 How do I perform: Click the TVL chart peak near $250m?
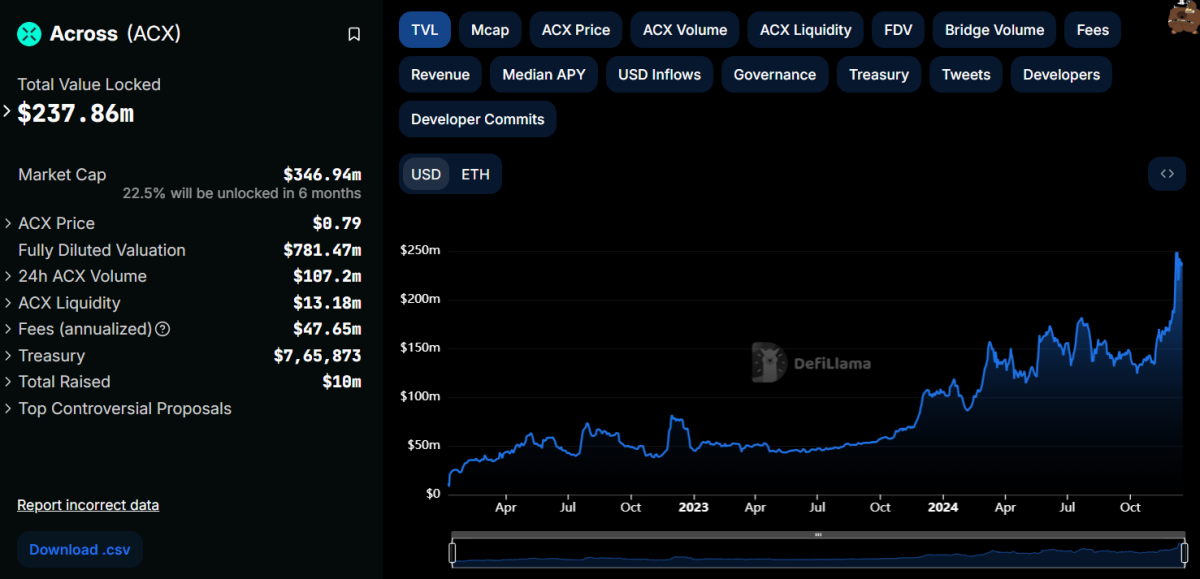click(x=1178, y=253)
